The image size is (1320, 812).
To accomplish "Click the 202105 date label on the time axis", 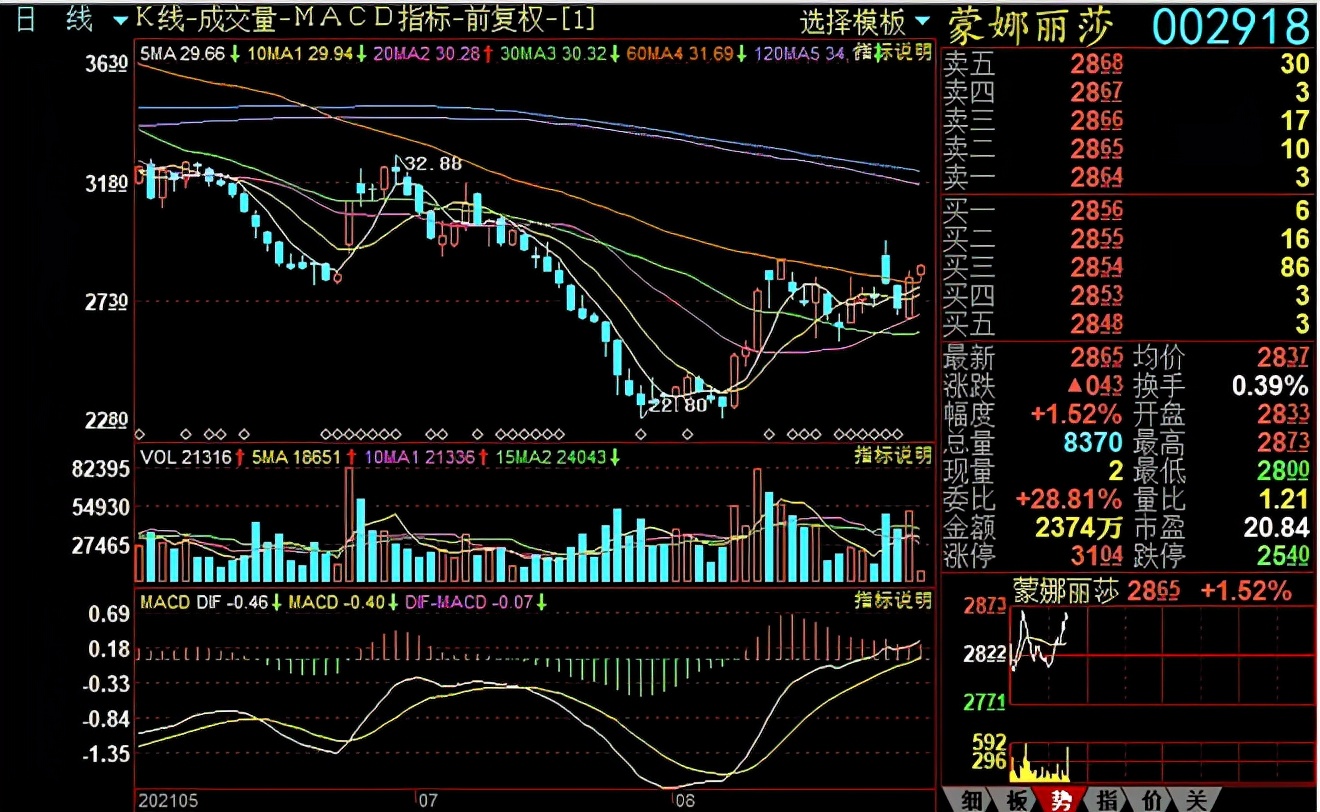I will [166, 802].
